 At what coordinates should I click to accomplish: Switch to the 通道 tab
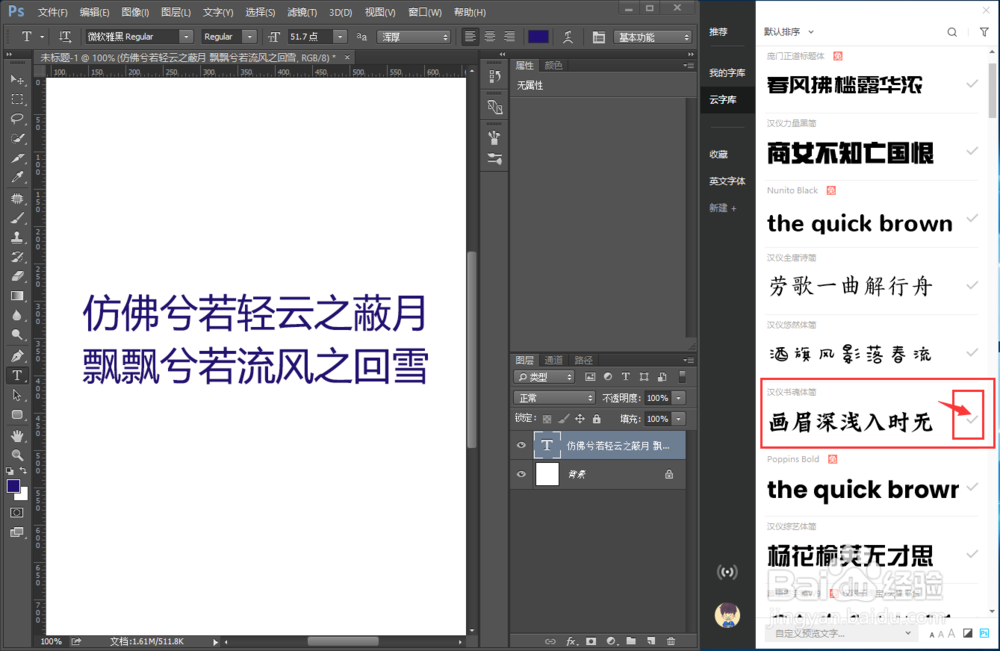coord(553,360)
